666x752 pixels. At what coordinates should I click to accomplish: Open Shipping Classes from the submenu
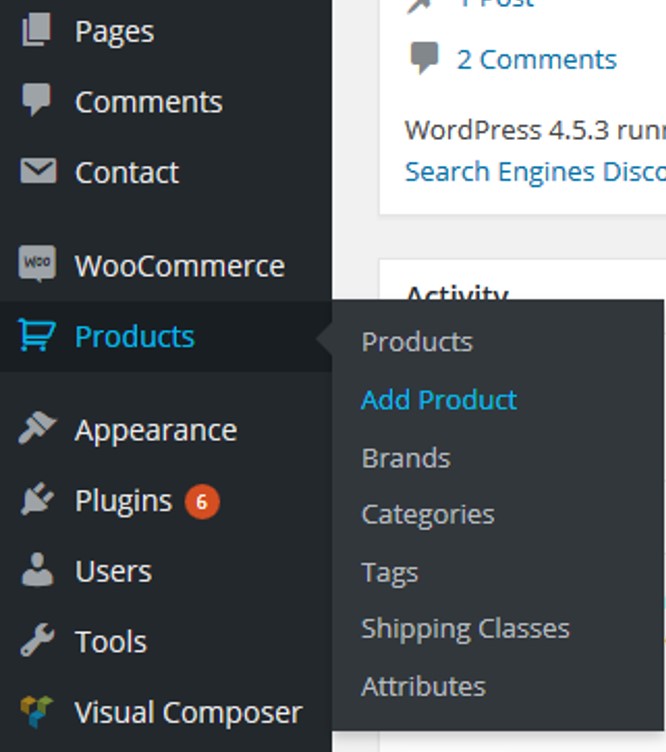(x=465, y=629)
